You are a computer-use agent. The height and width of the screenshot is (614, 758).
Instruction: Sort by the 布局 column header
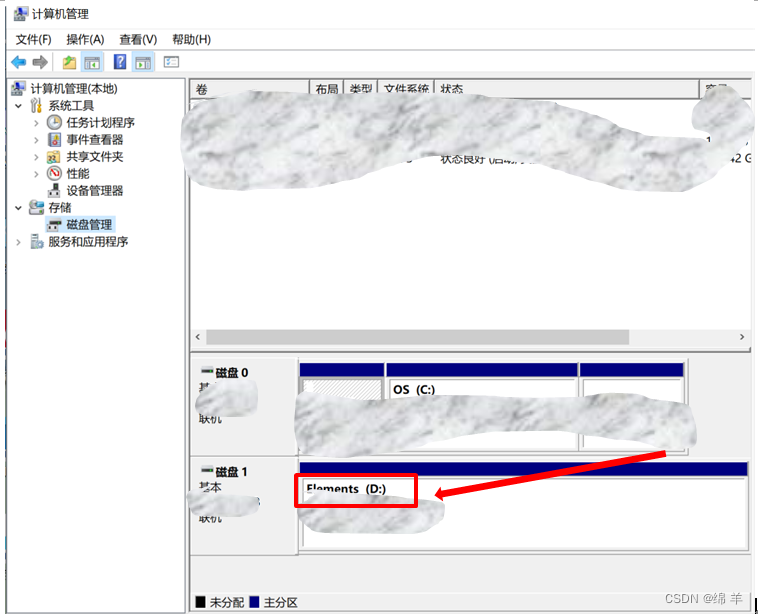pyautogui.click(x=326, y=88)
